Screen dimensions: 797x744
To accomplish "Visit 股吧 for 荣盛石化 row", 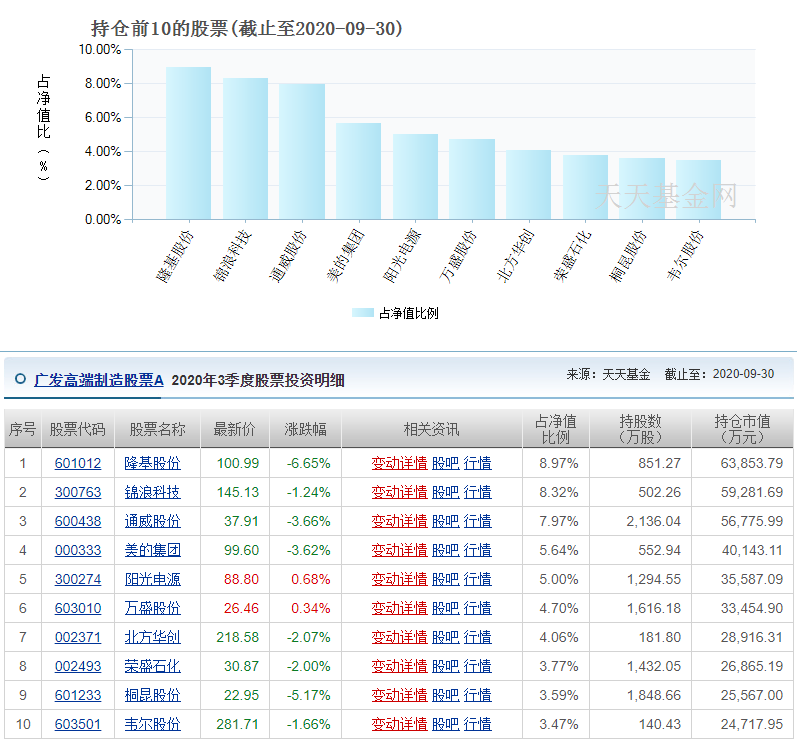I will coord(445,666).
